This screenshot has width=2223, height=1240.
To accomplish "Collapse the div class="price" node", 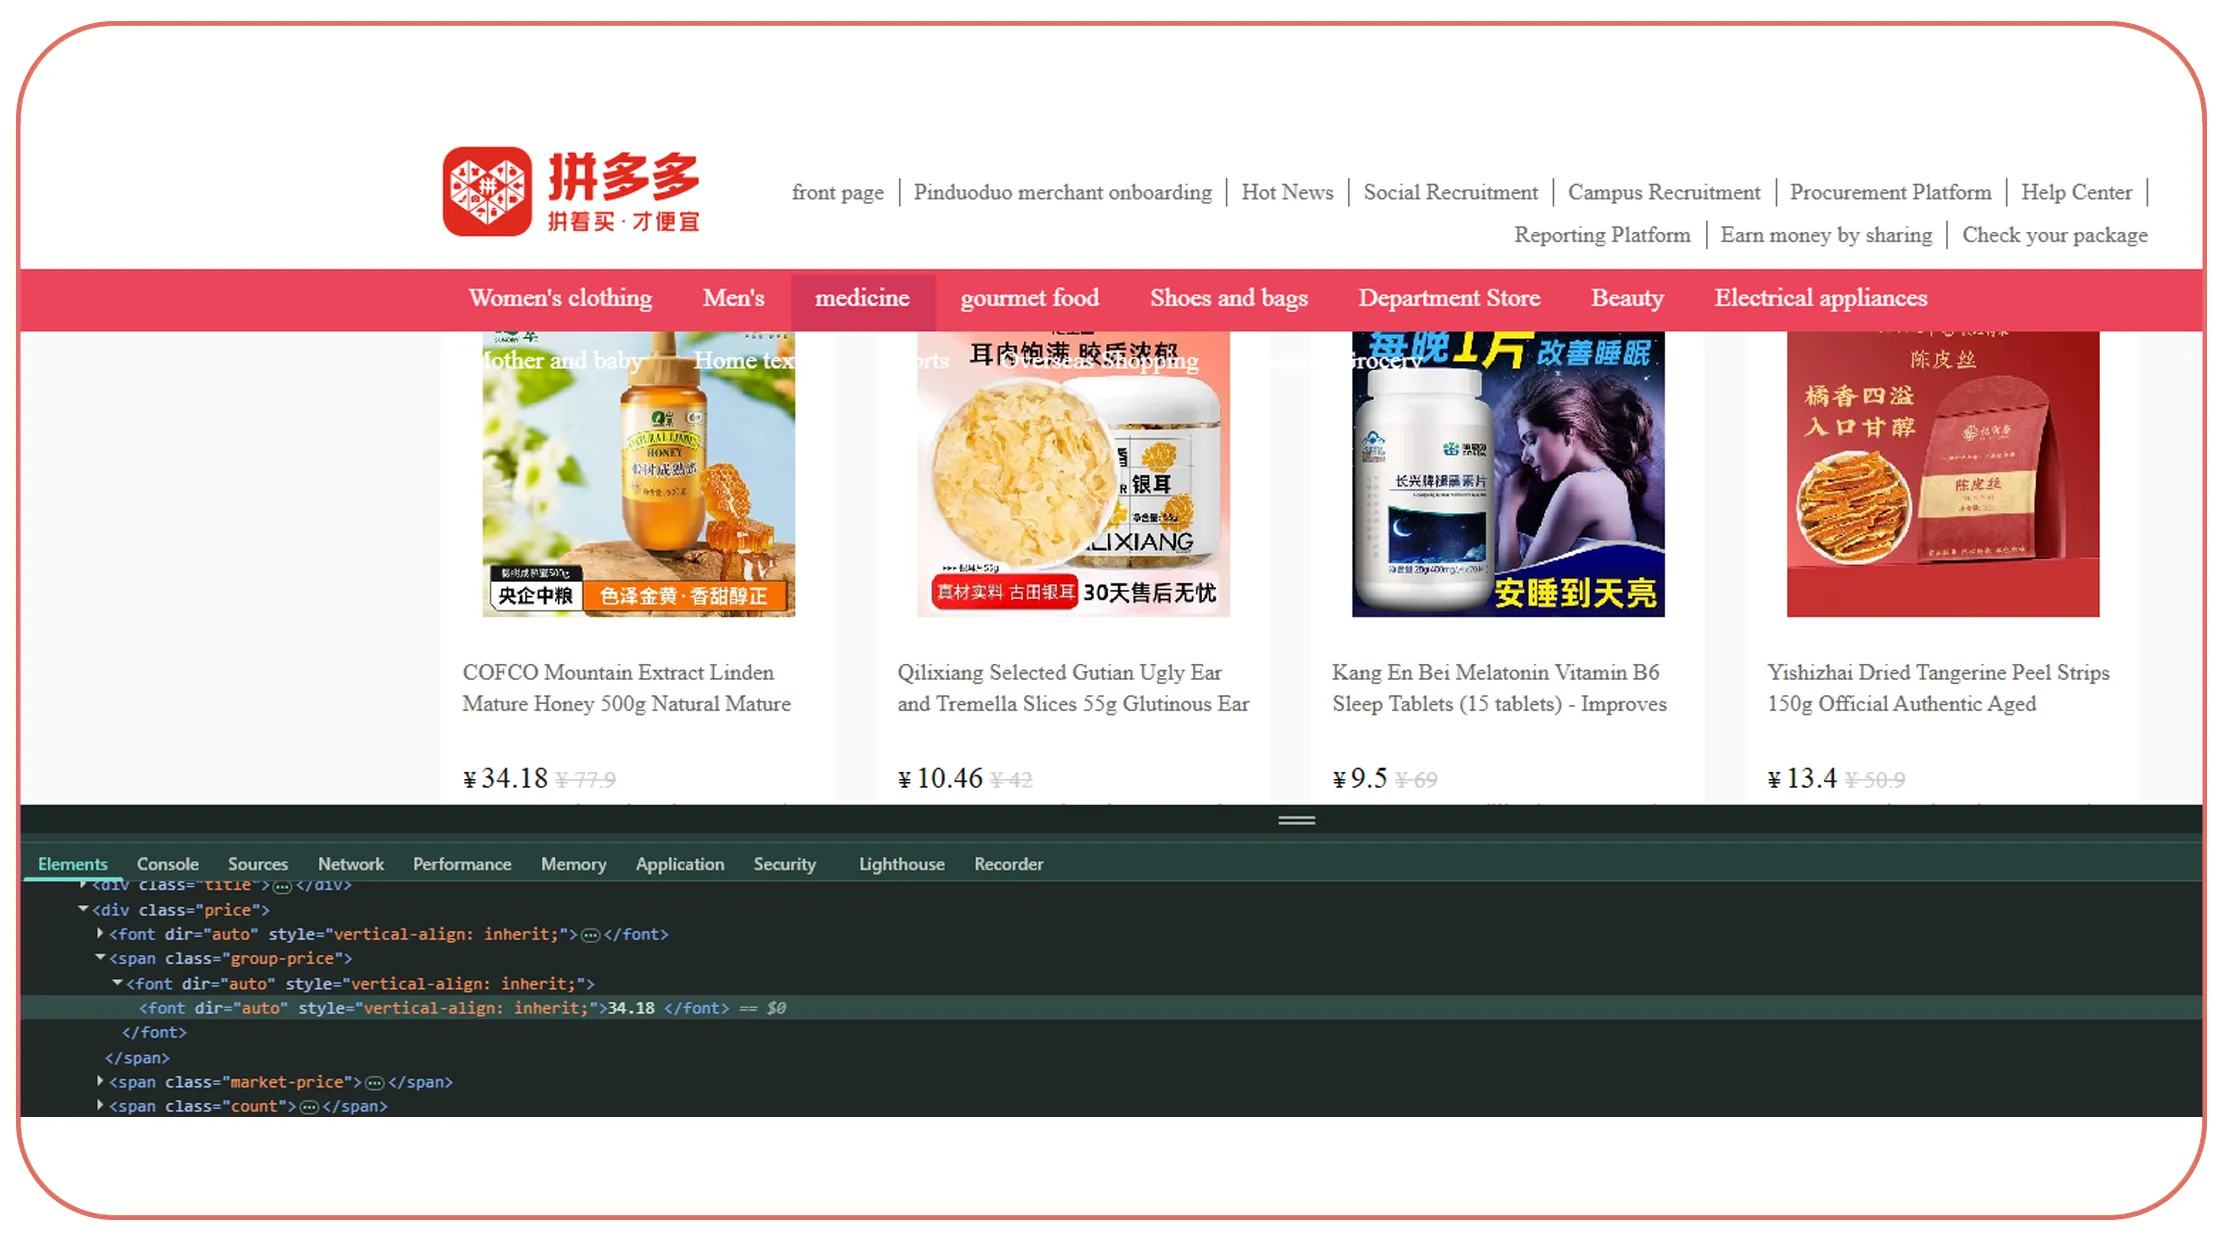I will point(83,909).
